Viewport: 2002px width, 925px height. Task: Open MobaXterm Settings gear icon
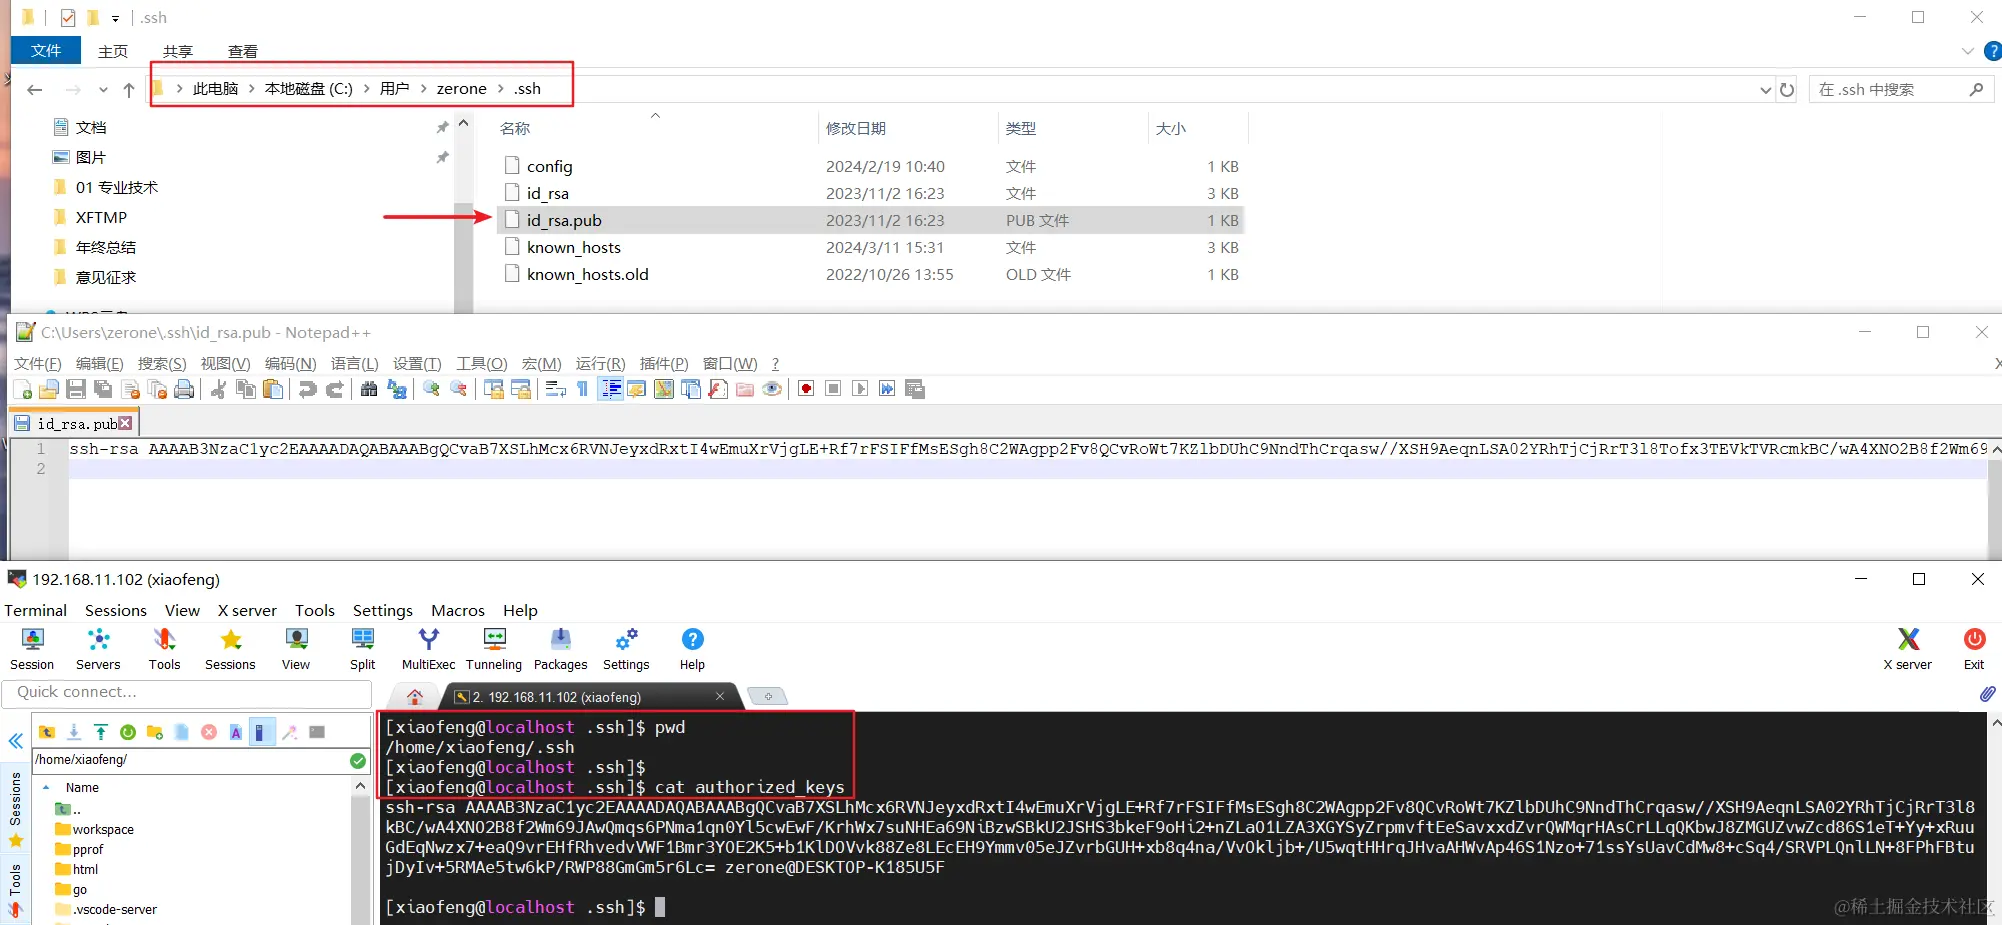pos(626,649)
